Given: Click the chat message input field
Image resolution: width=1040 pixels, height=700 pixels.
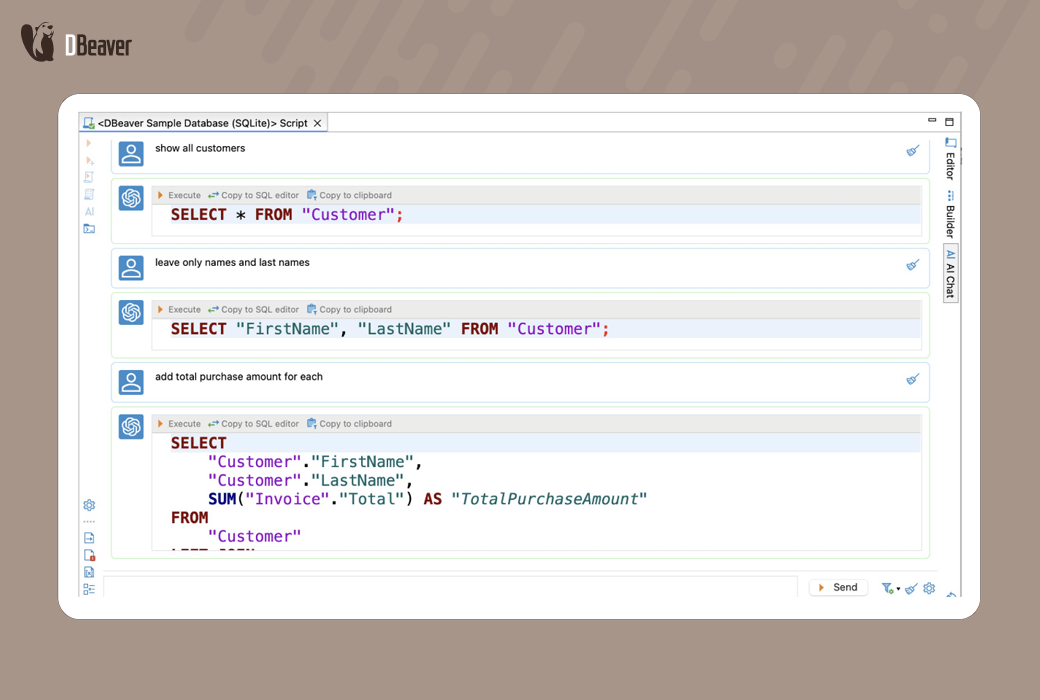Looking at the screenshot, I should pos(450,588).
